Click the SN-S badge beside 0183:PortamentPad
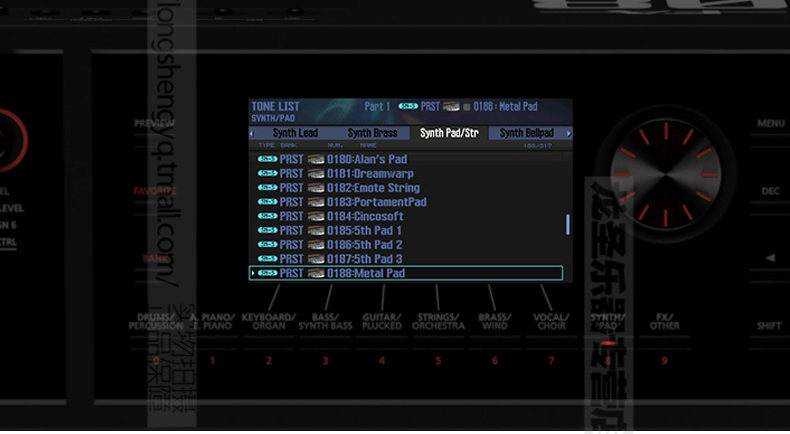 [267, 202]
